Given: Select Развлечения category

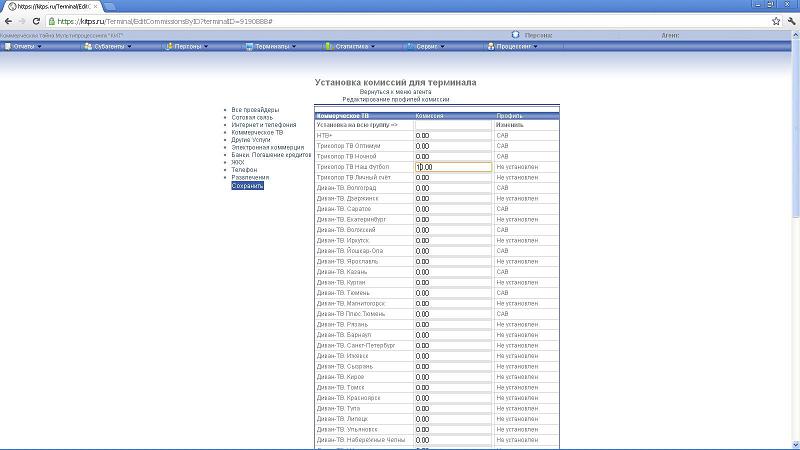Looking at the screenshot, I should [250, 178].
